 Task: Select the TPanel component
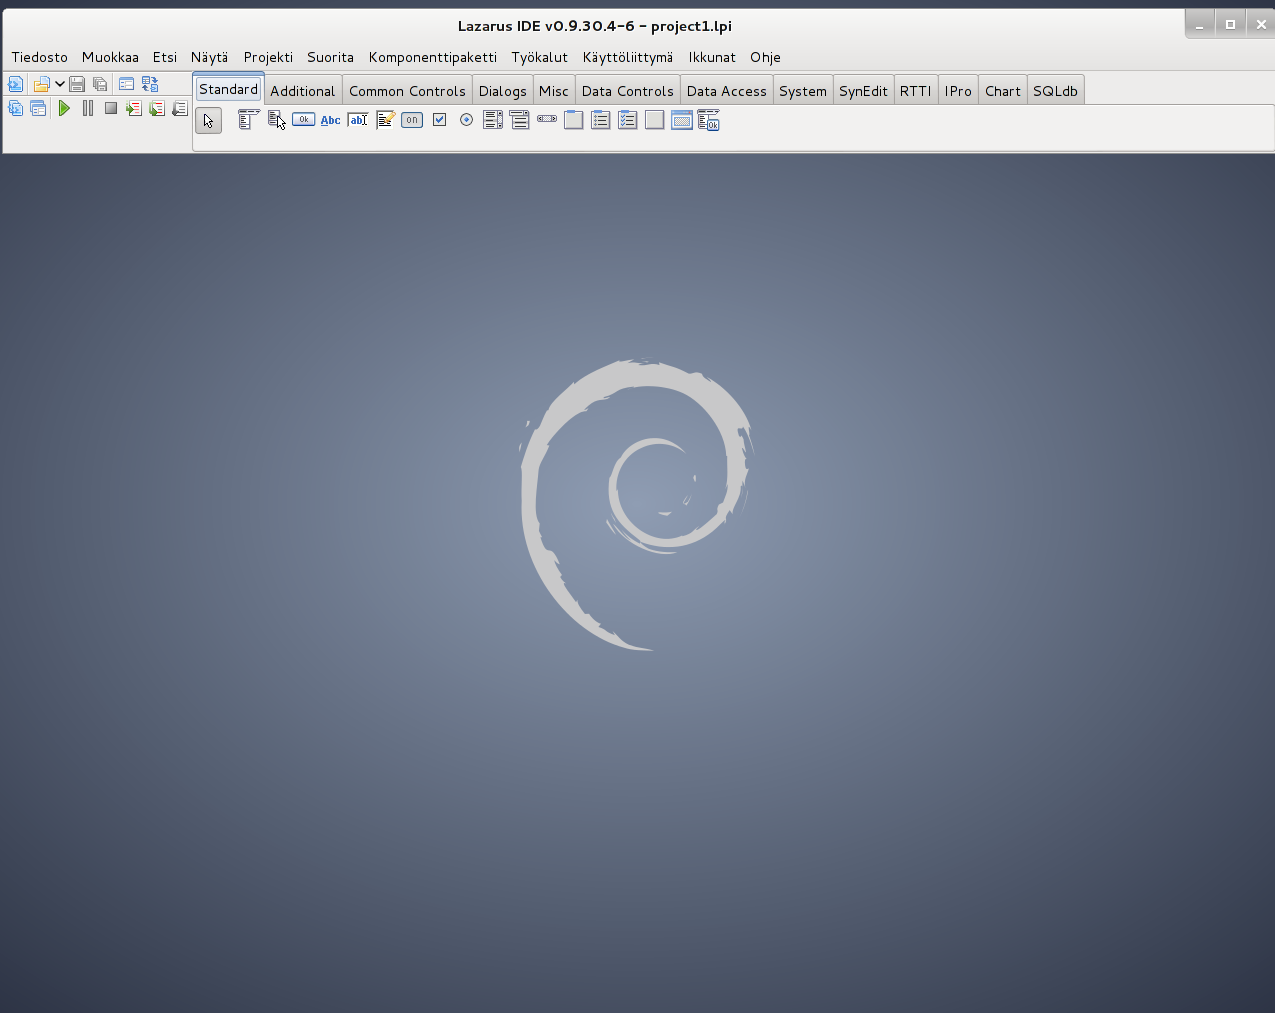click(655, 120)
